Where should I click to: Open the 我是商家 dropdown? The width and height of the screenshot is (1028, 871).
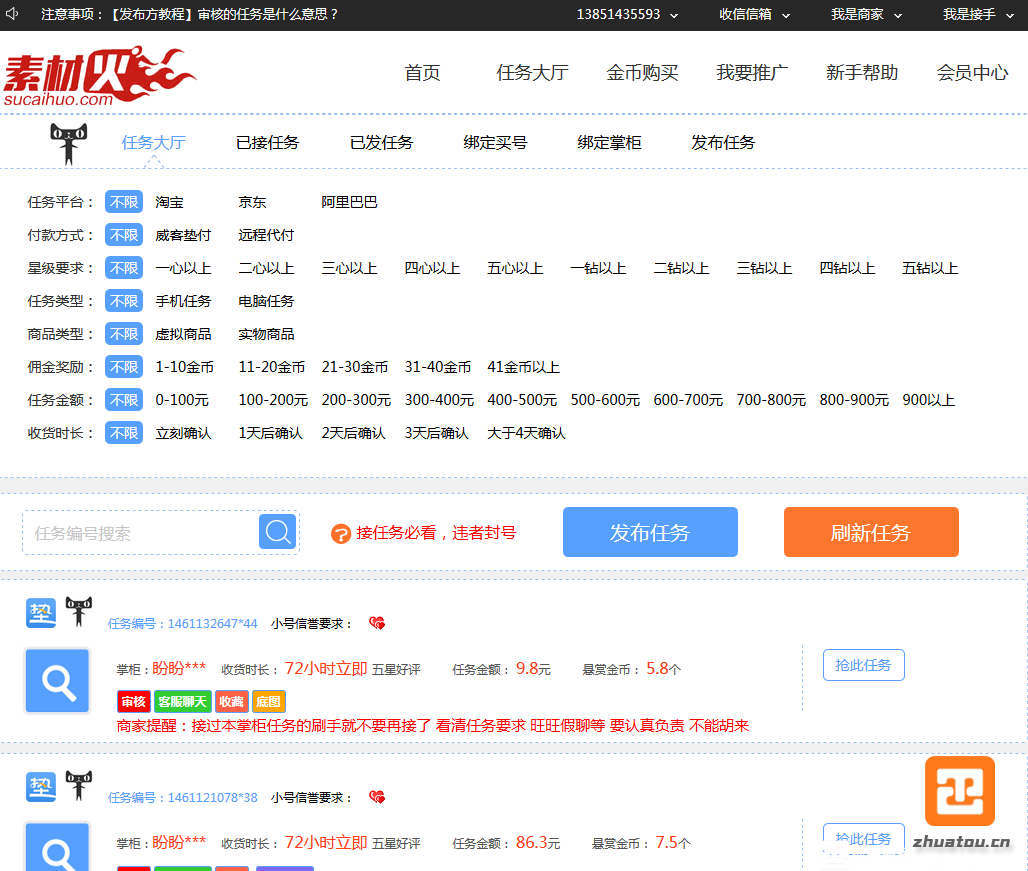(x=866, y=15)
